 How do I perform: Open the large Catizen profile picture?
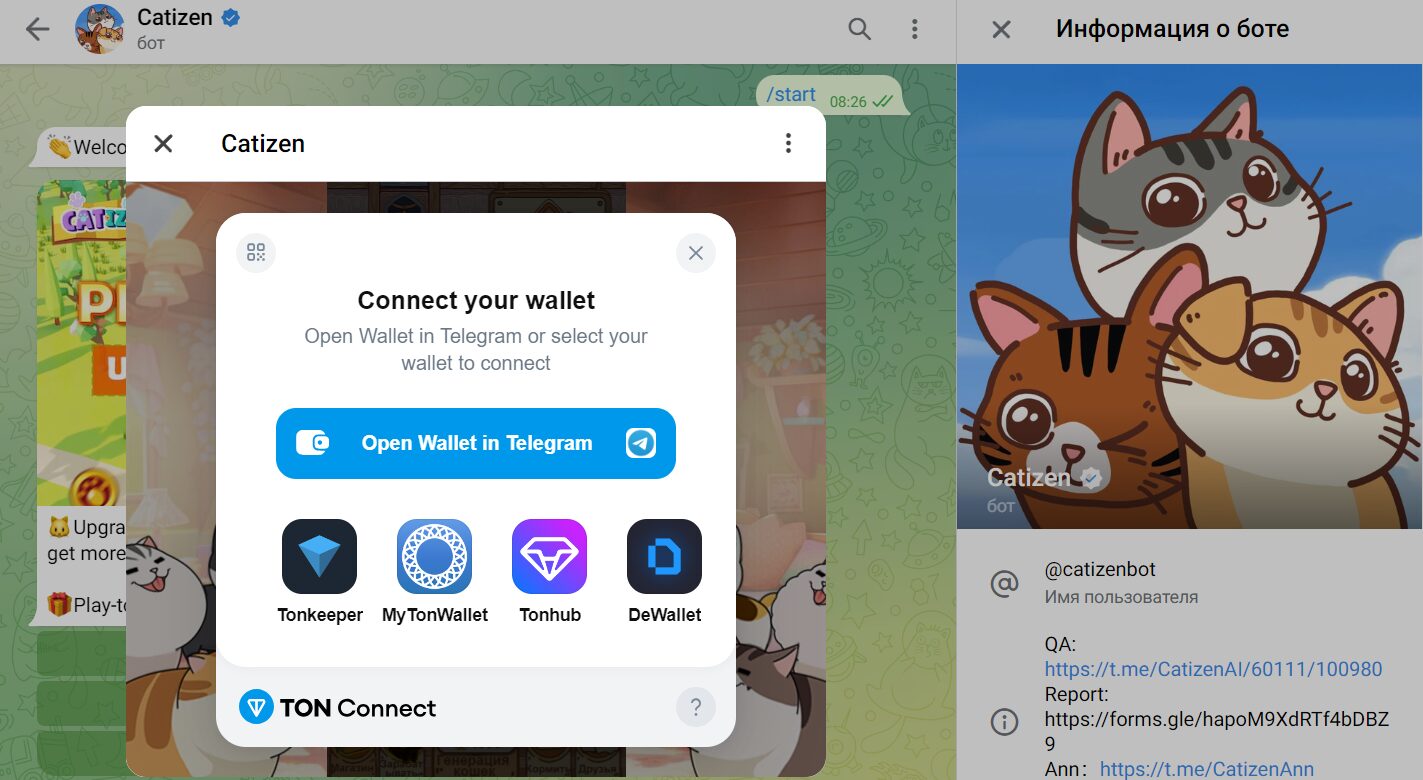coord(1190,296)
